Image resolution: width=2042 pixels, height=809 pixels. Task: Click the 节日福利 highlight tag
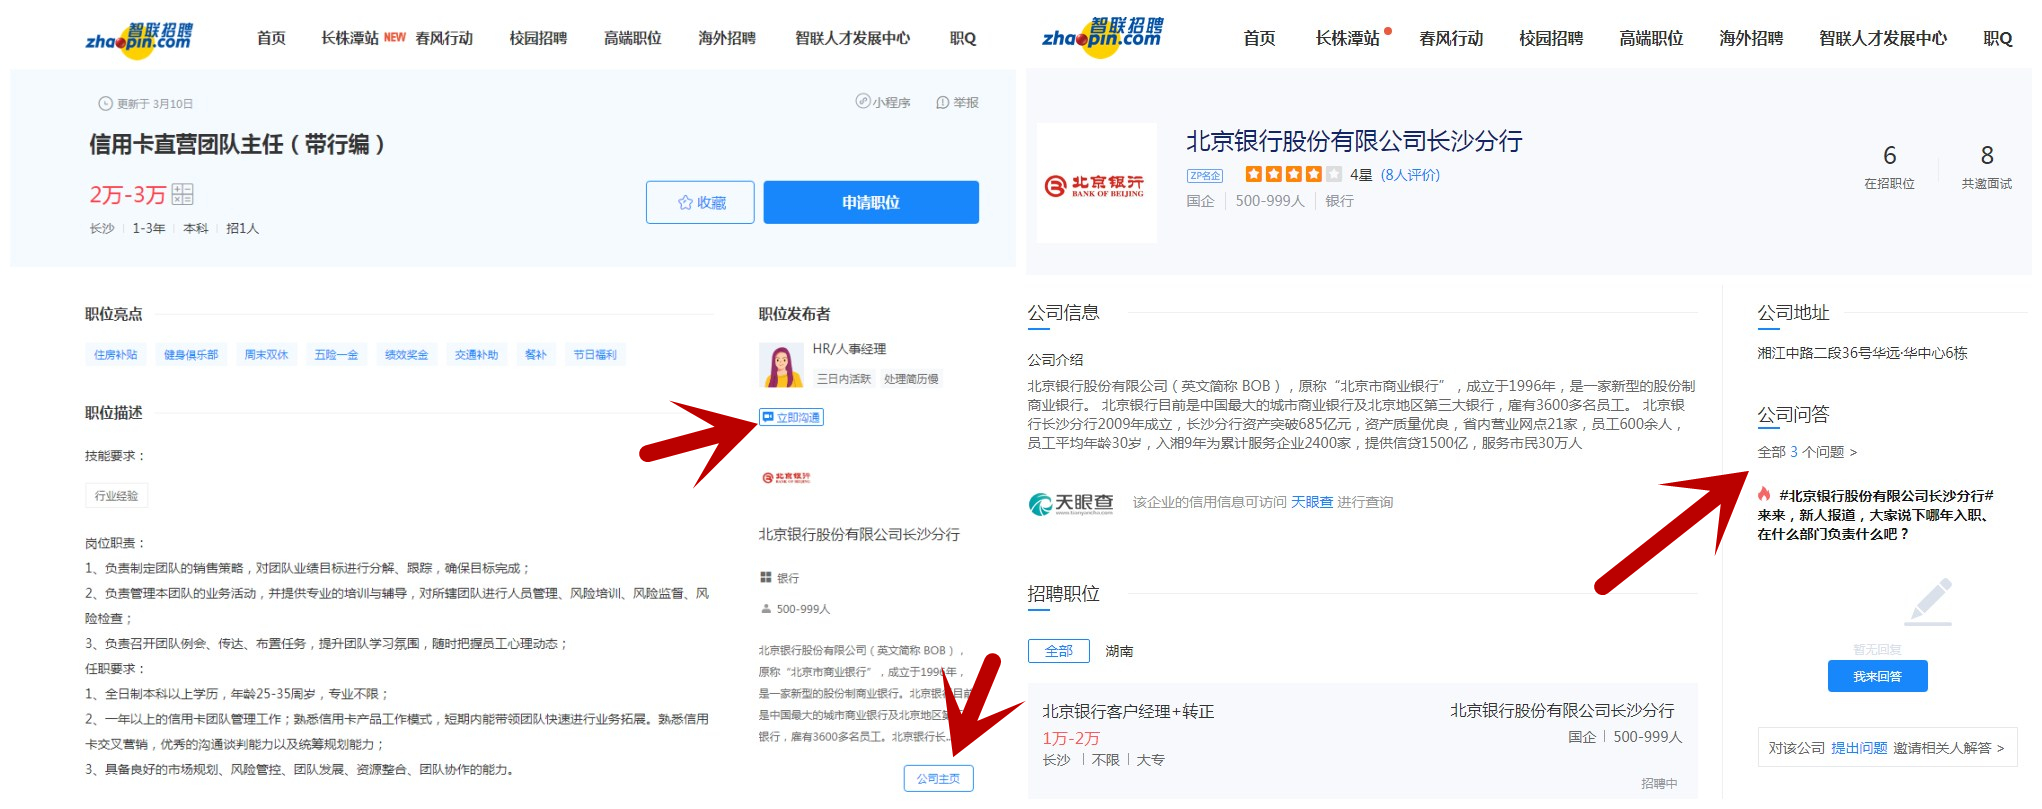click(595, 354)
